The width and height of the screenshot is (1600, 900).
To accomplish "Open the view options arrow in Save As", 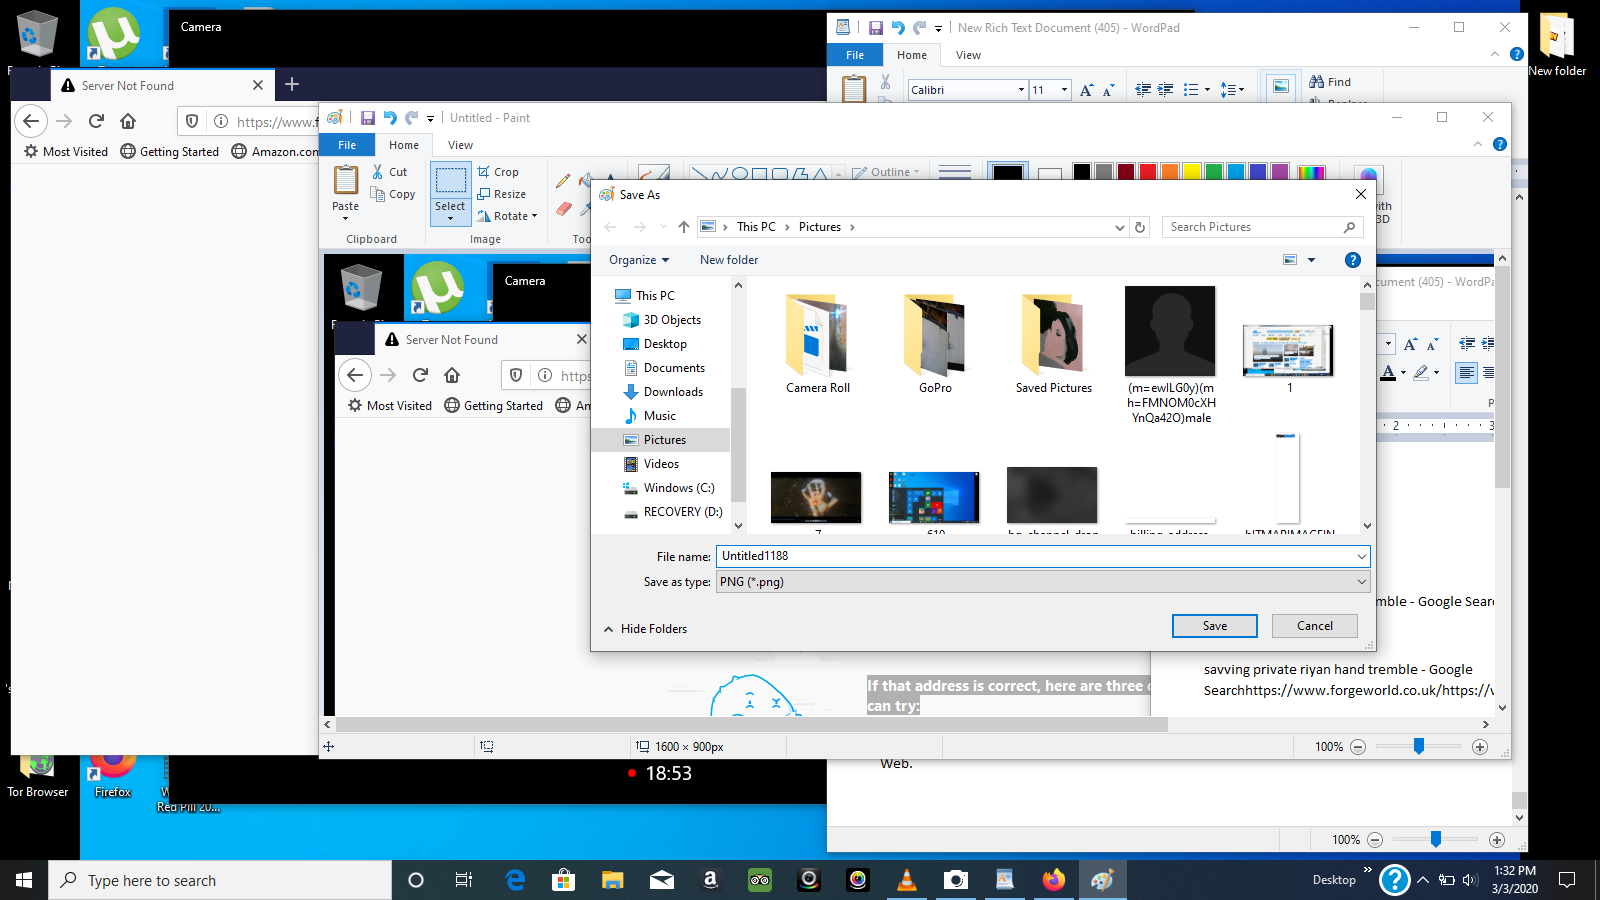I will pyautogui.click(x=1311, y=260).
